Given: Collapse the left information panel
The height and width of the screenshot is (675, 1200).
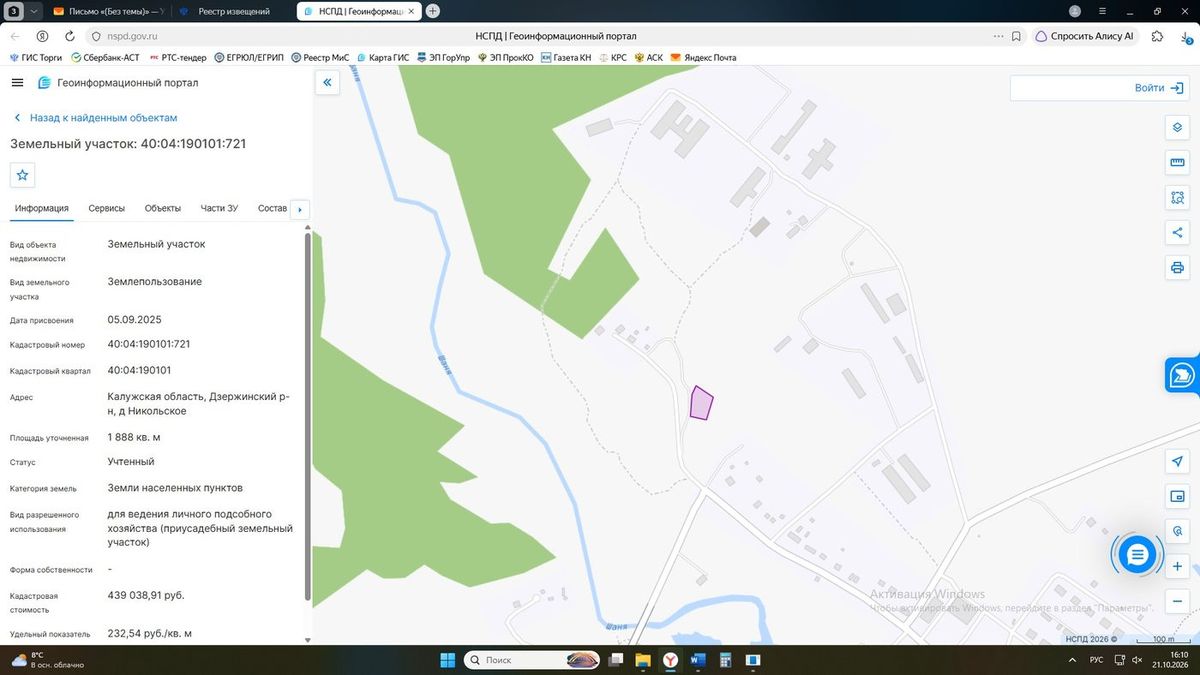Looking at the screenshot, I should (x=327, y=83).
